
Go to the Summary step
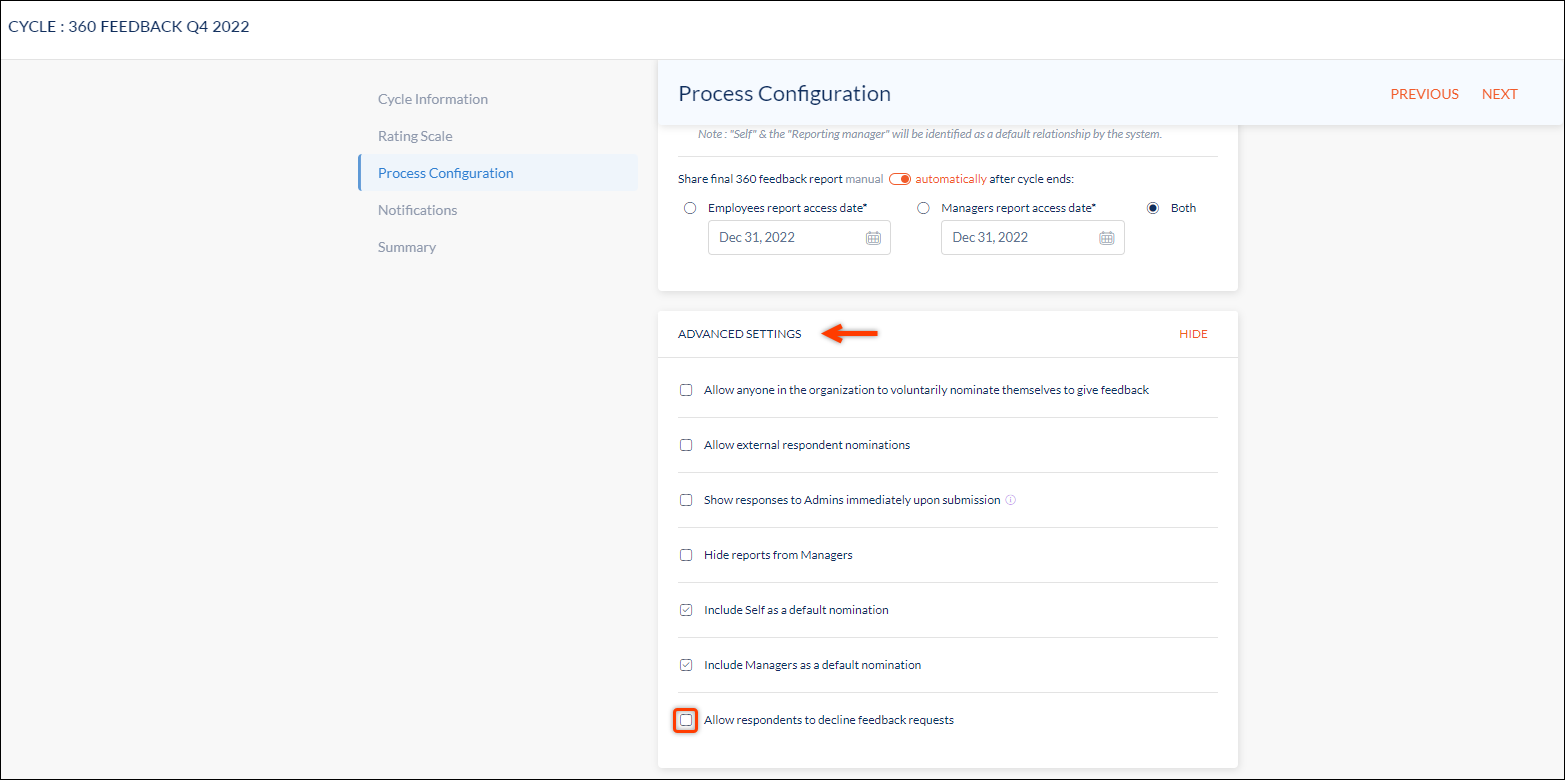(407, 247)
